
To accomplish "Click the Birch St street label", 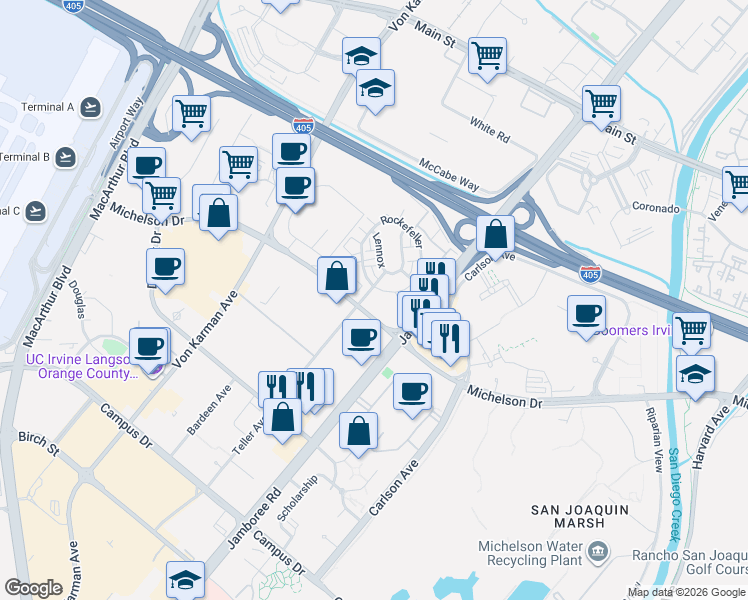I will (39, 444).
